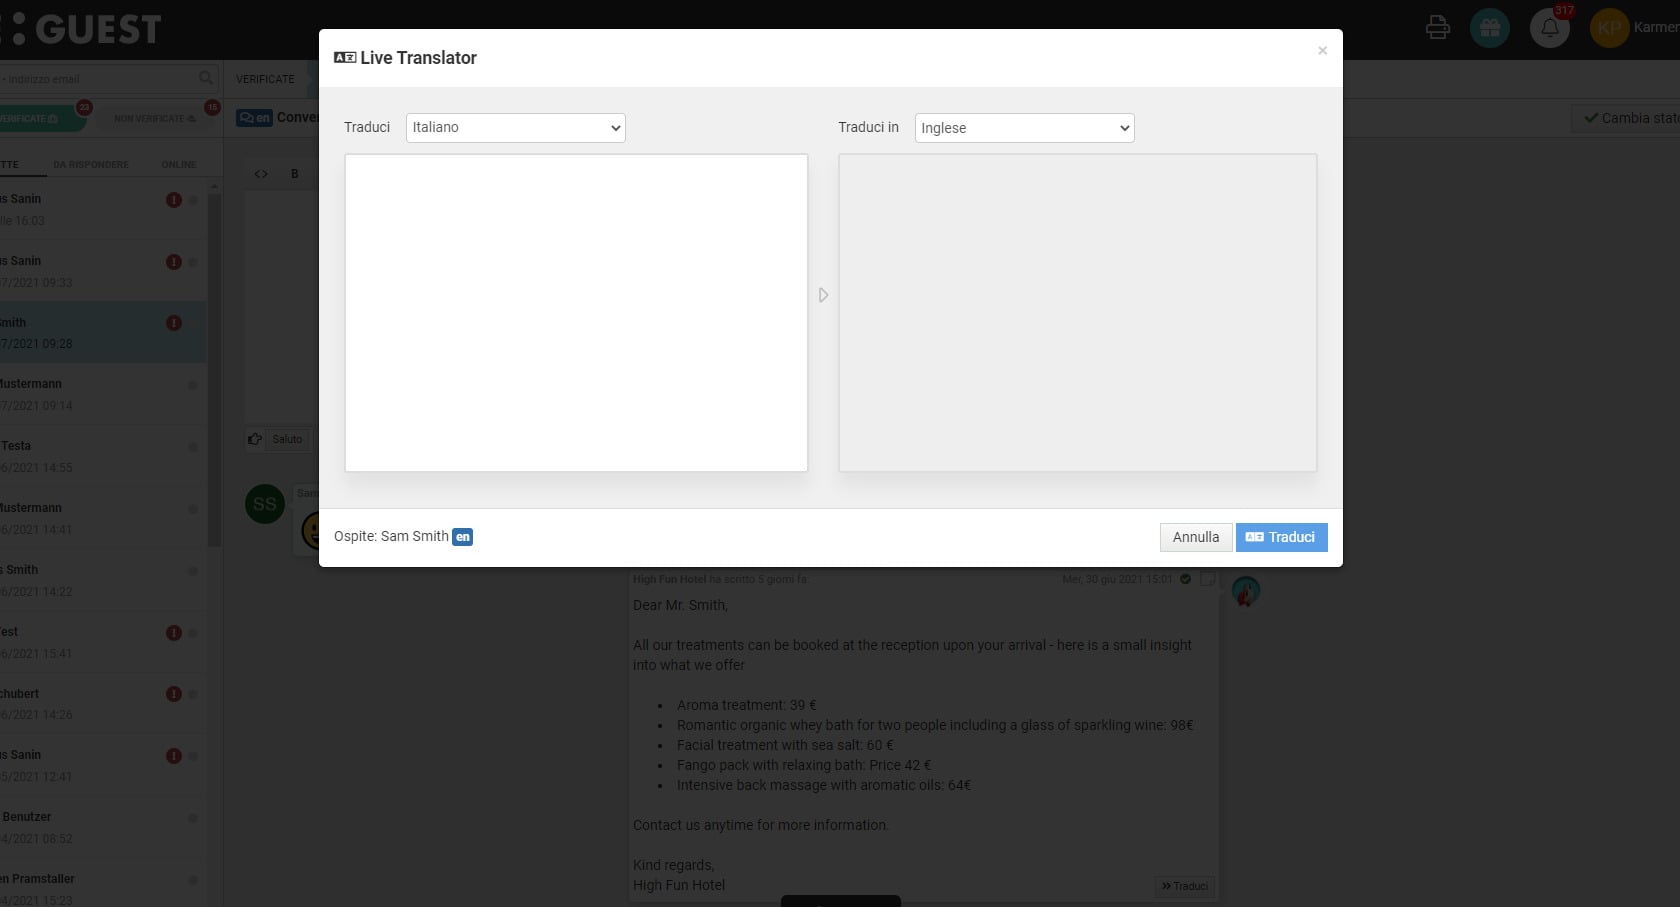The image size is (1680, 907).
Task: Click the red alert icon on Sanin 12:41 row
Action: pos(174,756)
